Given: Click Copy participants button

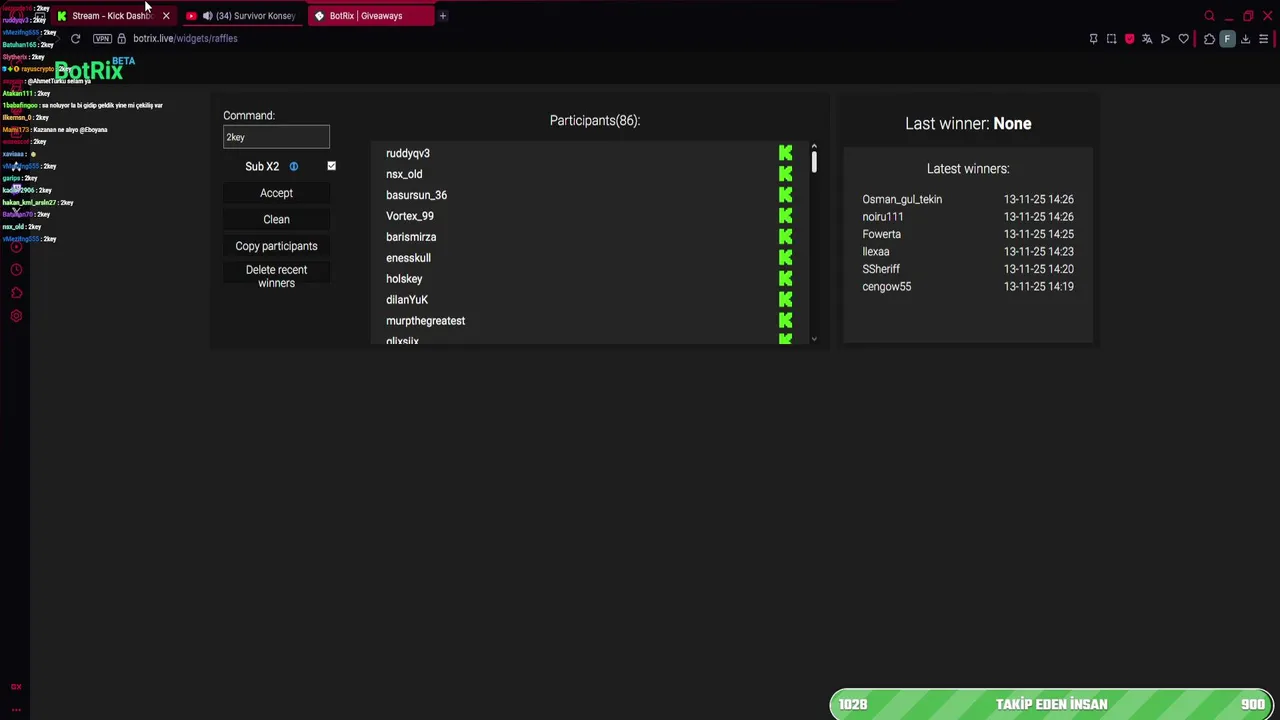Looking at the screenshot, I should (x=276, y=246).
